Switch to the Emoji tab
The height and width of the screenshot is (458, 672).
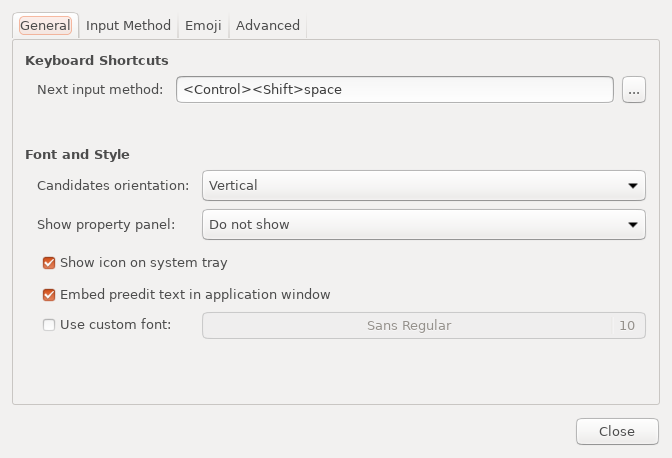[203, 26]
